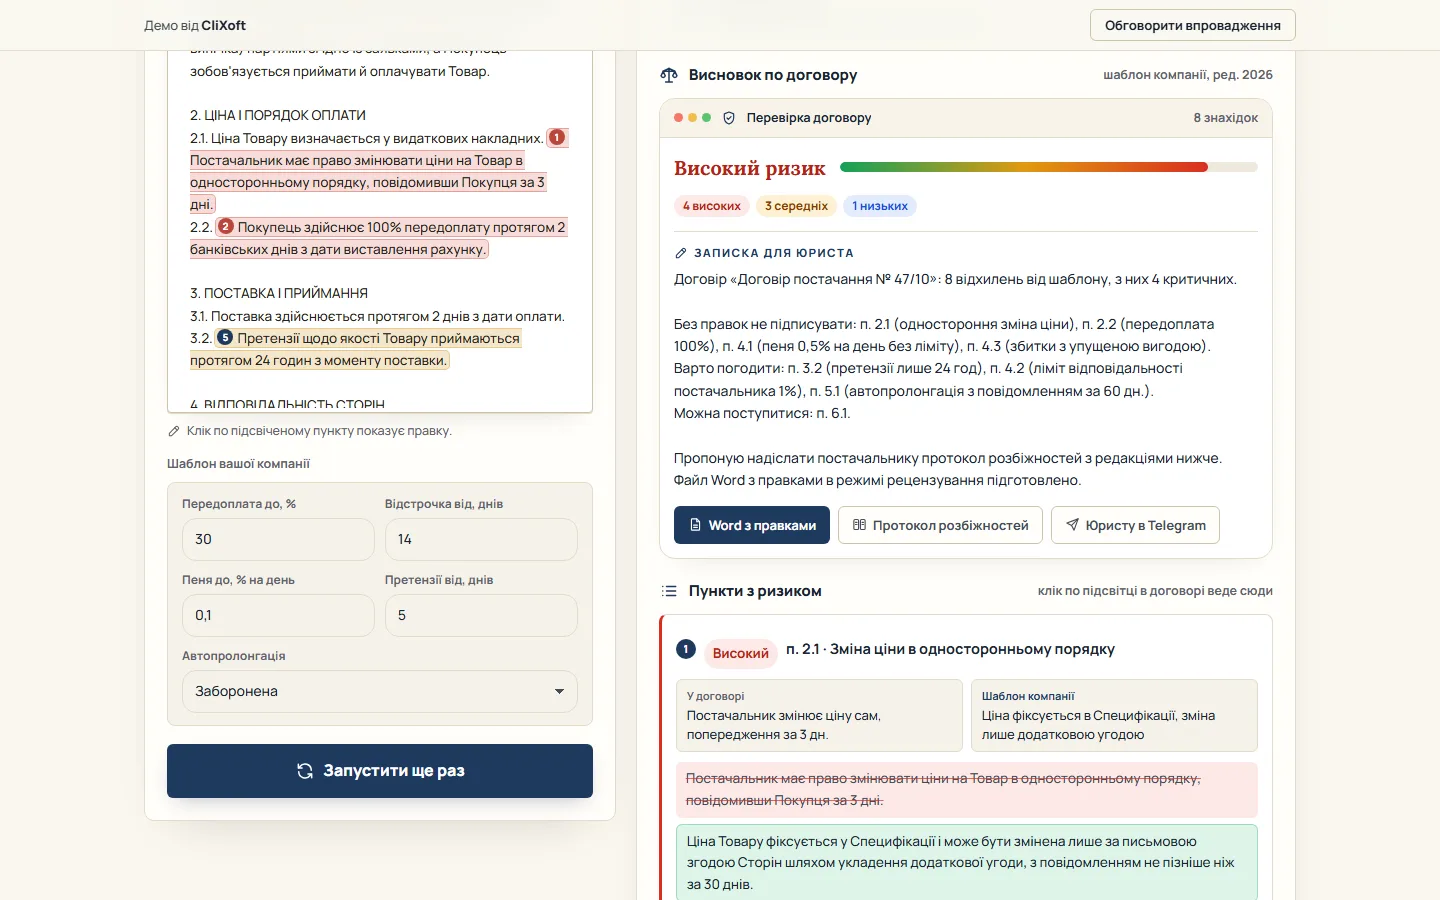Filter by 4 високих tag
Viewport: 1440px width, 900px height.
coord(711,206)
